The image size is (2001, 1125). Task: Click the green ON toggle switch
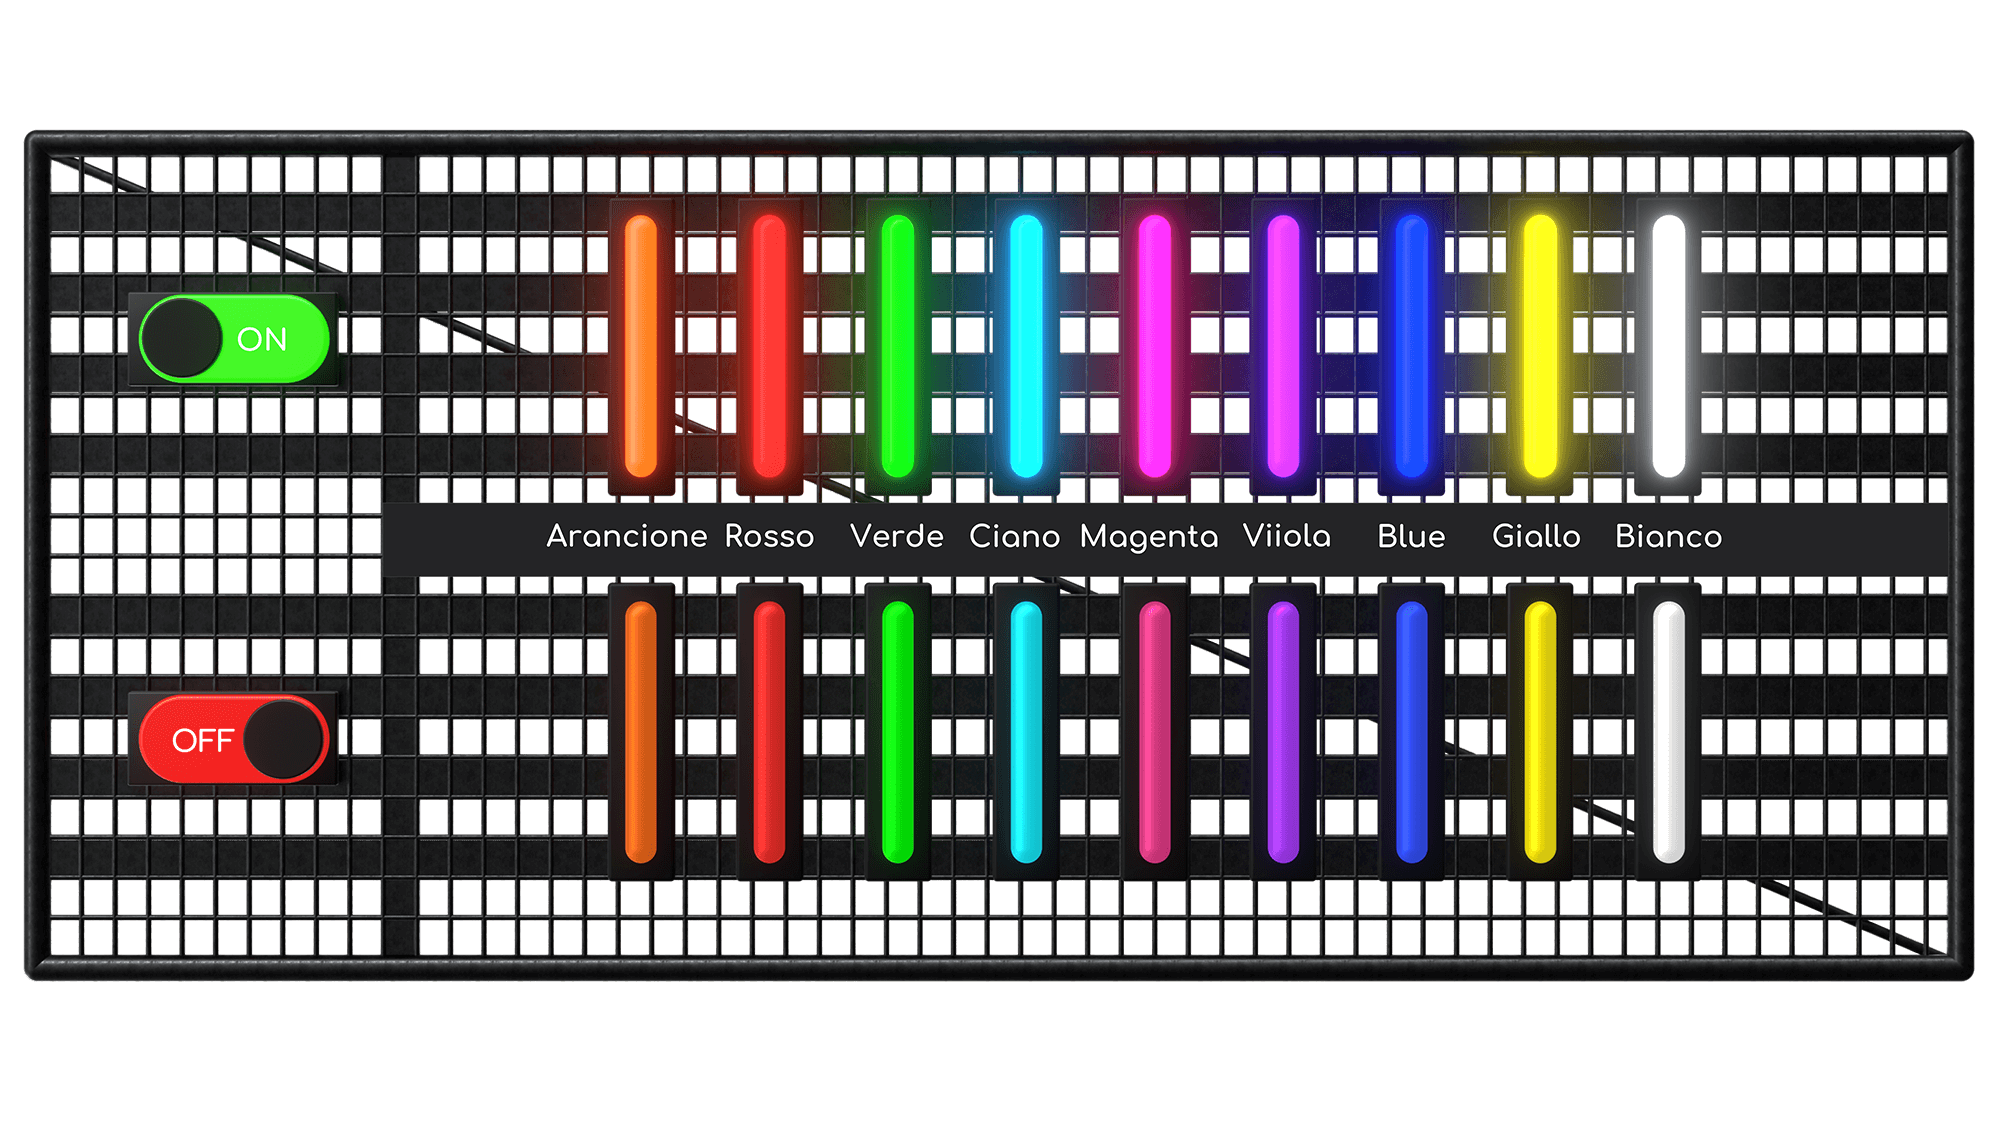(x=234, y=339)
